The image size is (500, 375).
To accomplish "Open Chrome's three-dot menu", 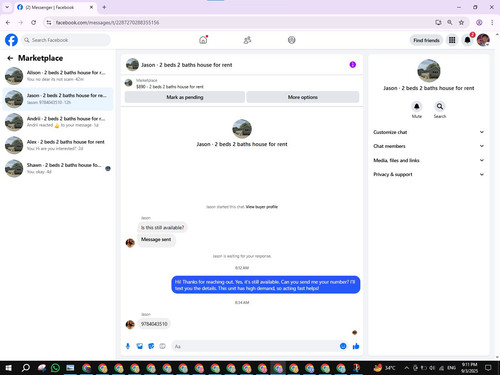I will (492, 22).
